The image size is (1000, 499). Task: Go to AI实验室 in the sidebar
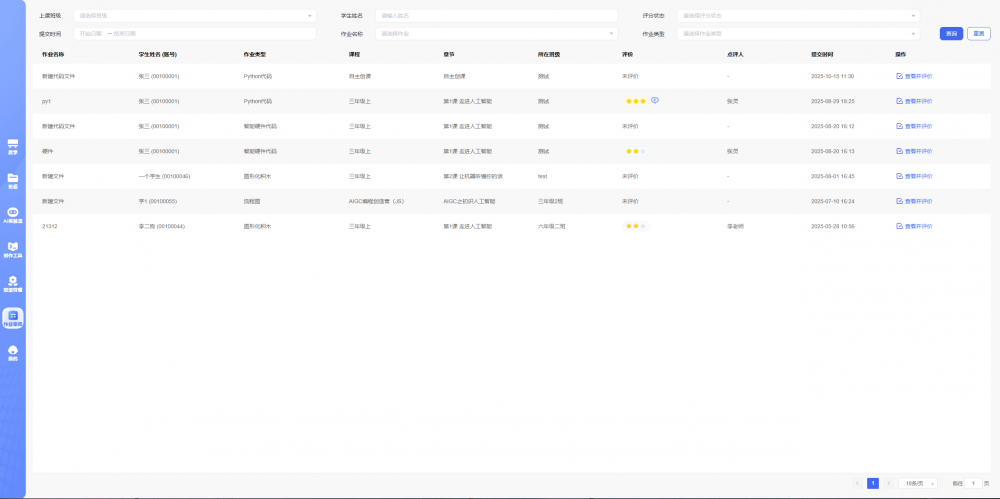[x=13, y=214]
